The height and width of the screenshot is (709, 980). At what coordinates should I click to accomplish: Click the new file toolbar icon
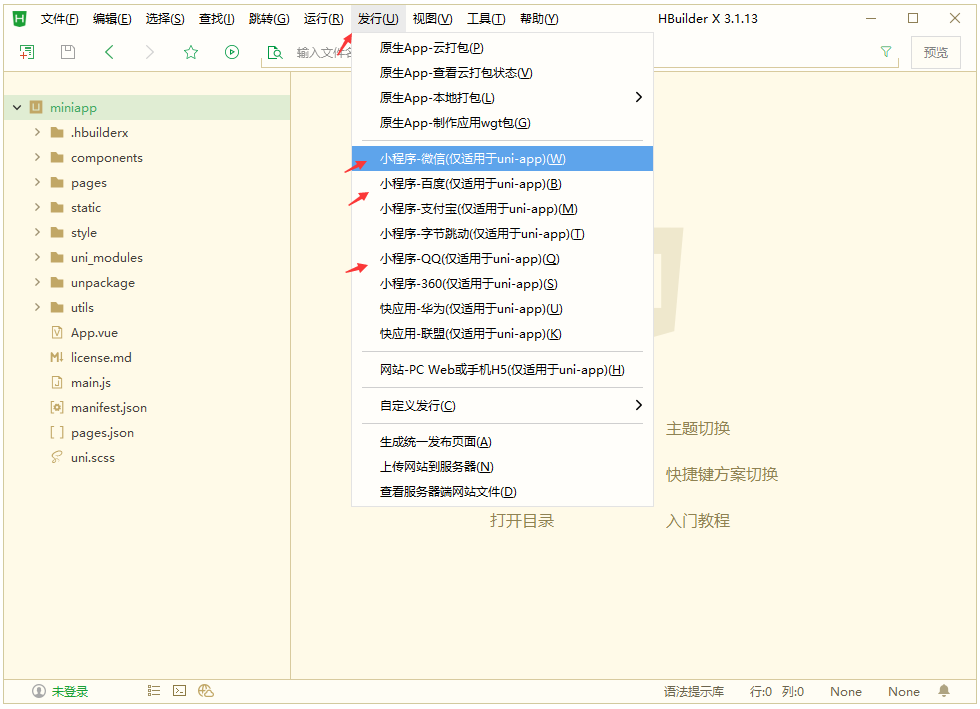click(27, 52)
